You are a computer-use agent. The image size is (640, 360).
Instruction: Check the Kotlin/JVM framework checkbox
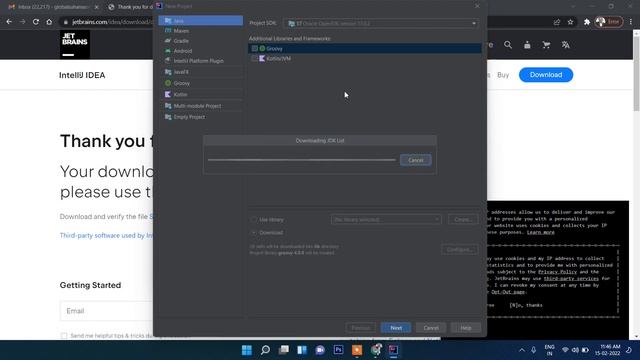tap(254, 58)
